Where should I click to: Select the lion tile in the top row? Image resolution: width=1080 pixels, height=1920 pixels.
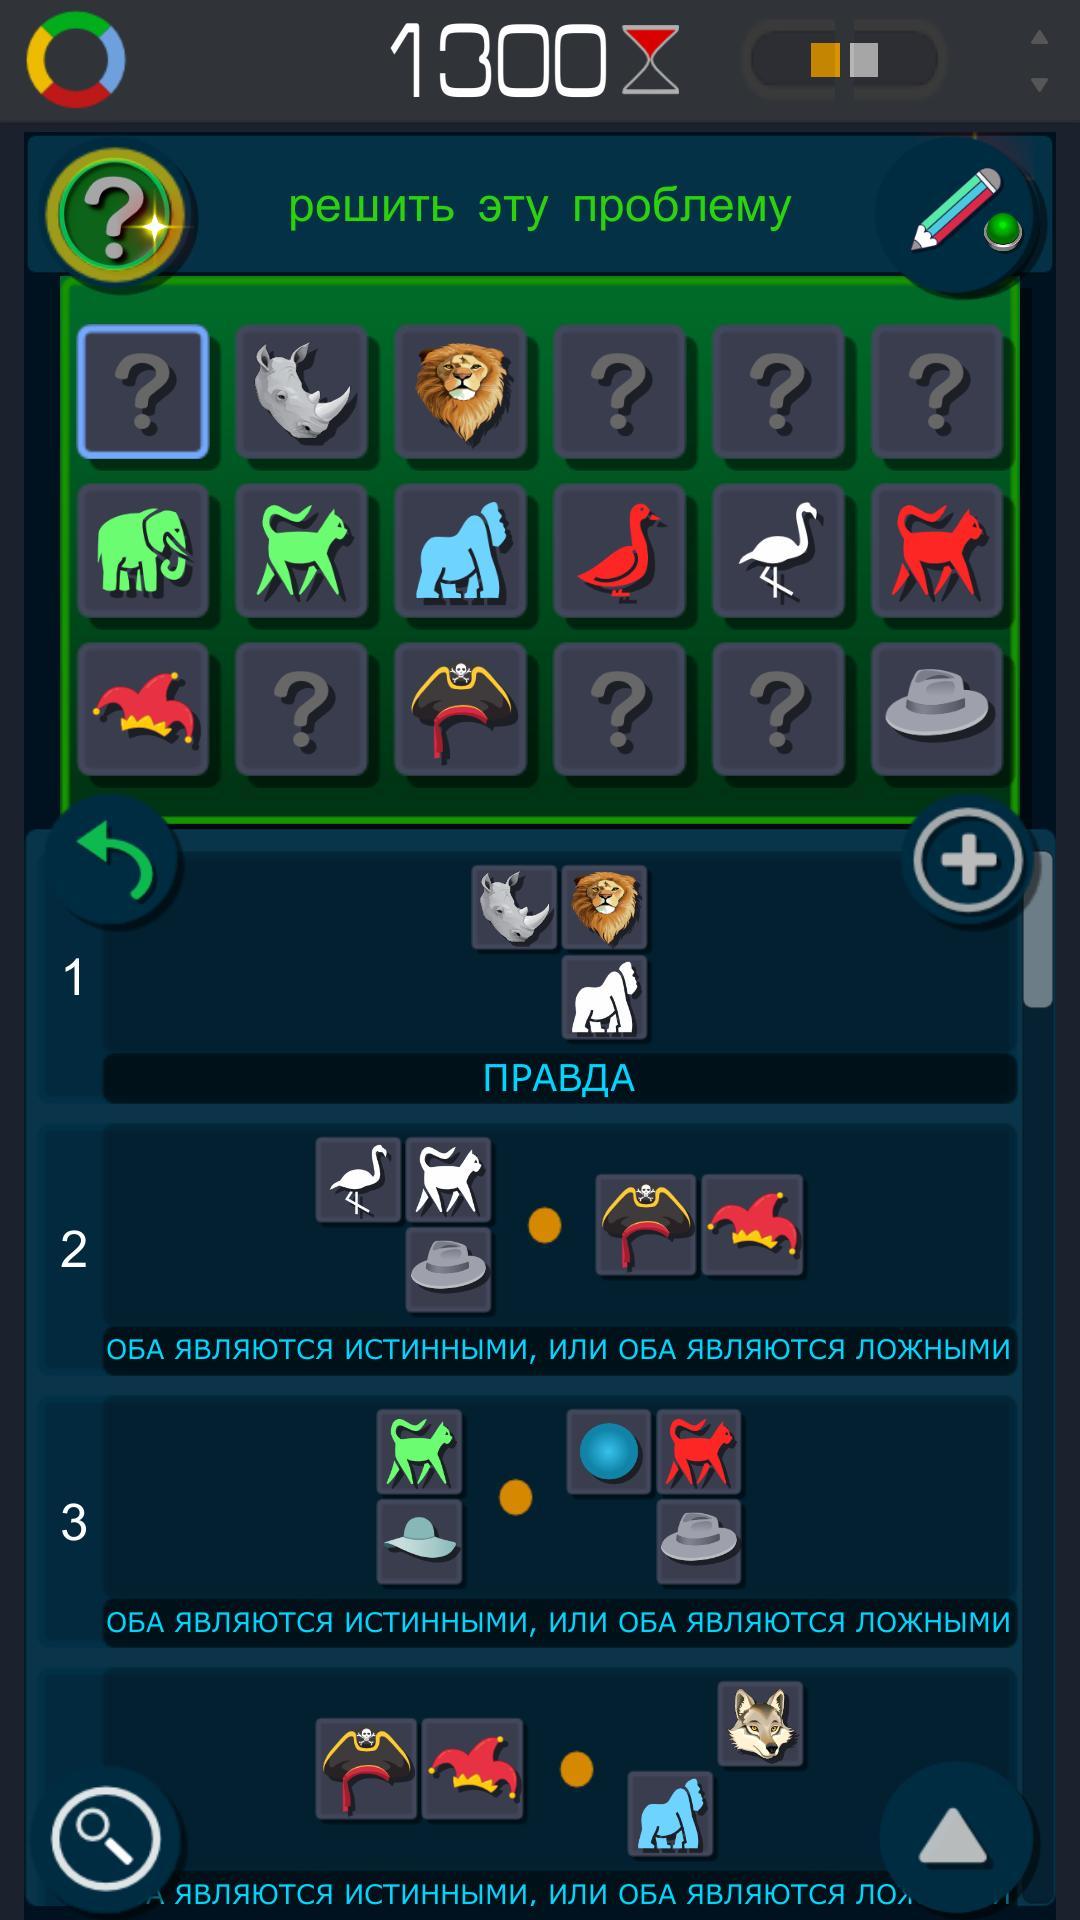(460, 391)
